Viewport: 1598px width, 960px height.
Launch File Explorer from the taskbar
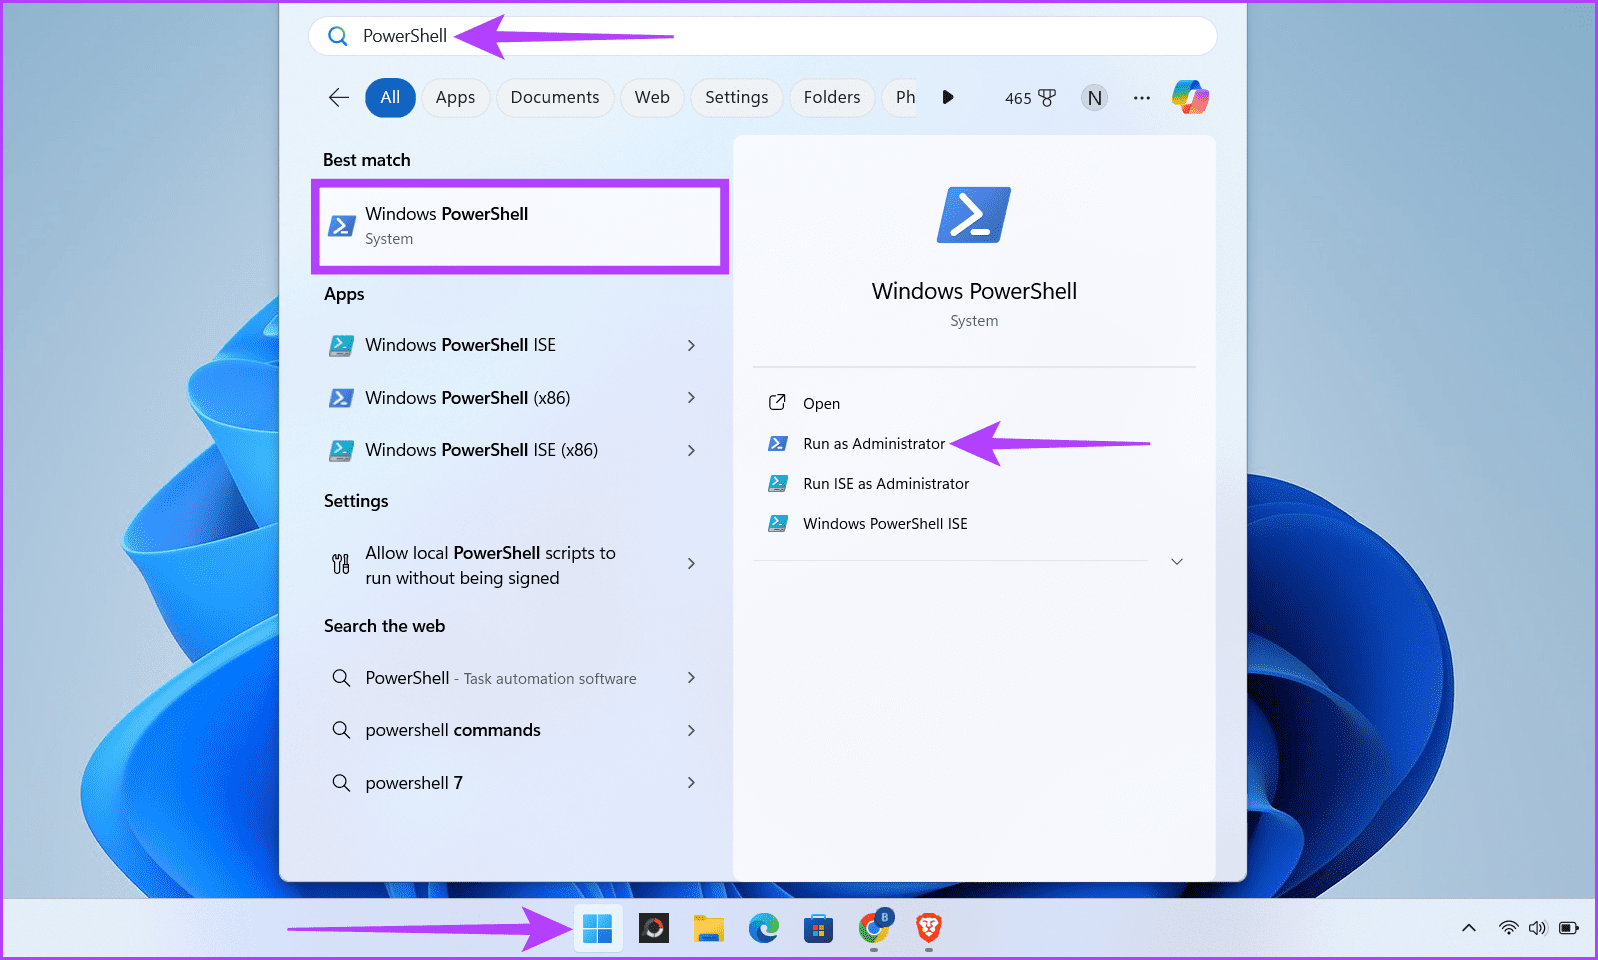tap(709, 928)
